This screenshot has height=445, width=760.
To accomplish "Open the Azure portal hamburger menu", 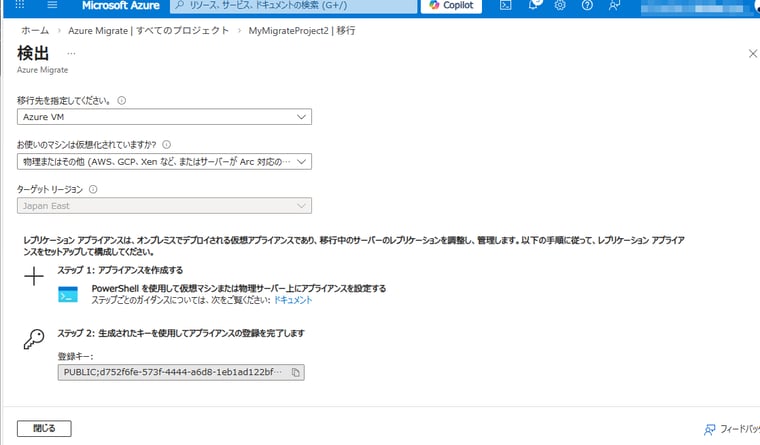I will click(52, 5).
